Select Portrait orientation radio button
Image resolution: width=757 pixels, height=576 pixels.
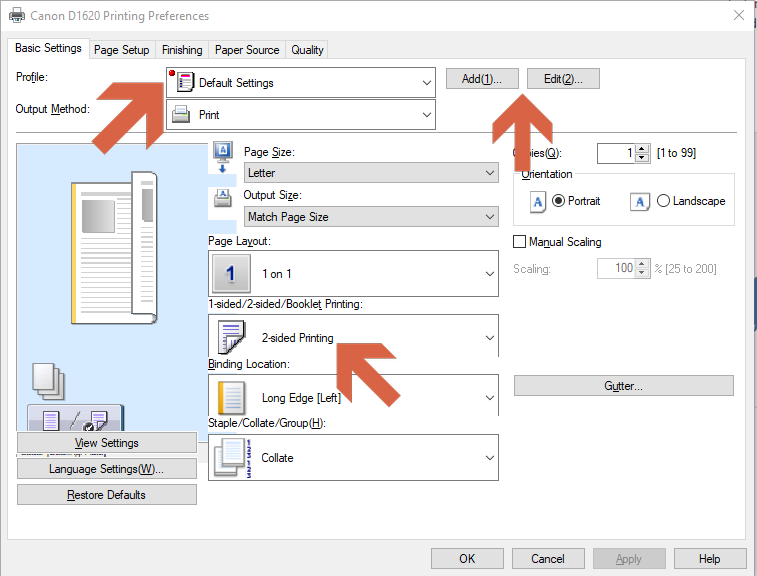[558, 201]
